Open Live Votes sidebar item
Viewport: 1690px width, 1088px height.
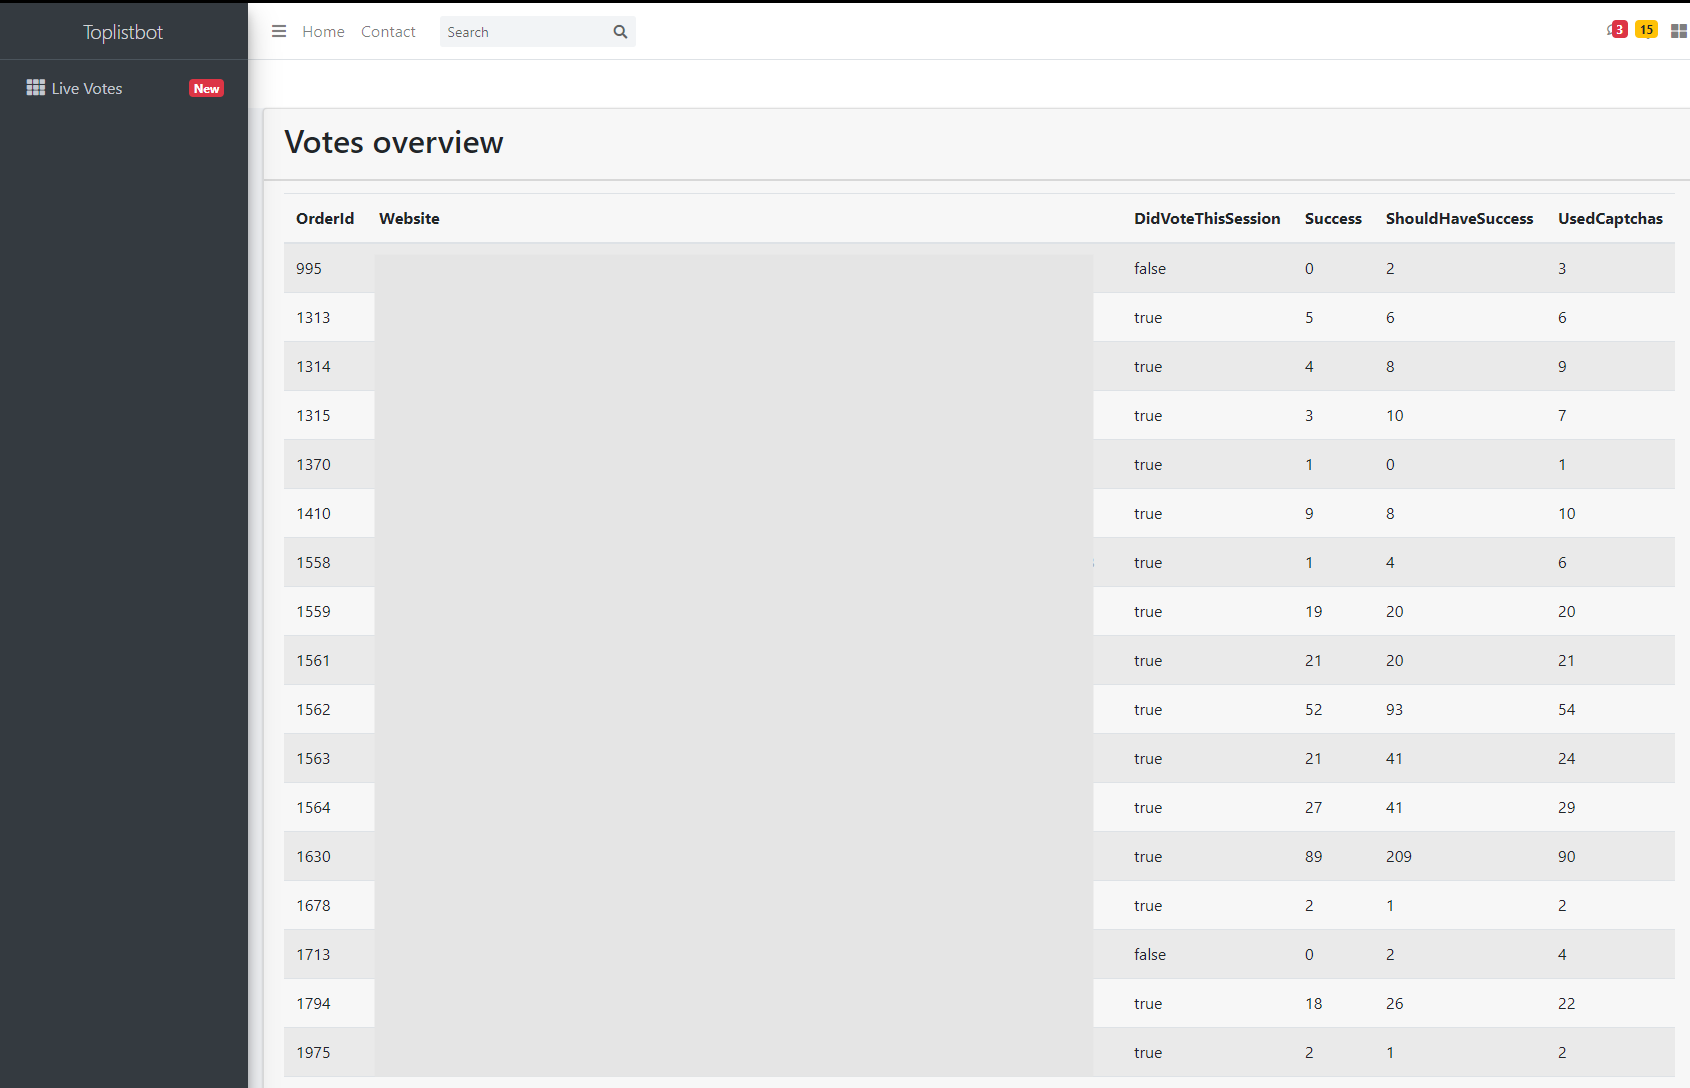(x=124, y=88)
